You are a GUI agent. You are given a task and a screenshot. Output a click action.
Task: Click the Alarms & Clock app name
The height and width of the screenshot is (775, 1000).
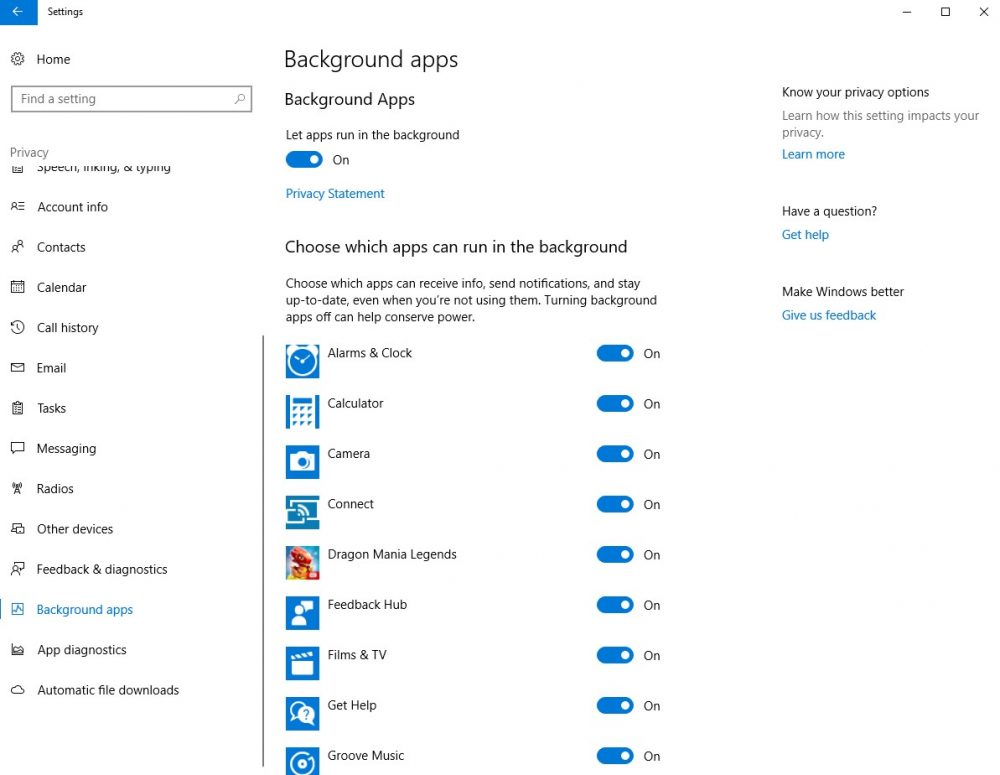click(369, 353)
